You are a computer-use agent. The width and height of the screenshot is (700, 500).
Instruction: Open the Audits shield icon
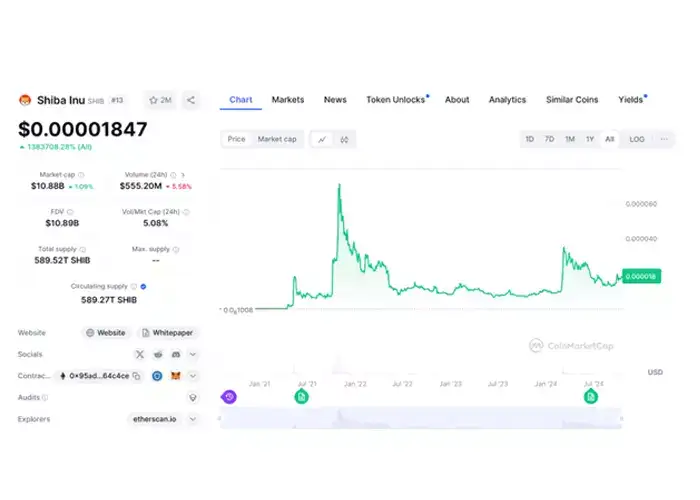tap(193, 397)
